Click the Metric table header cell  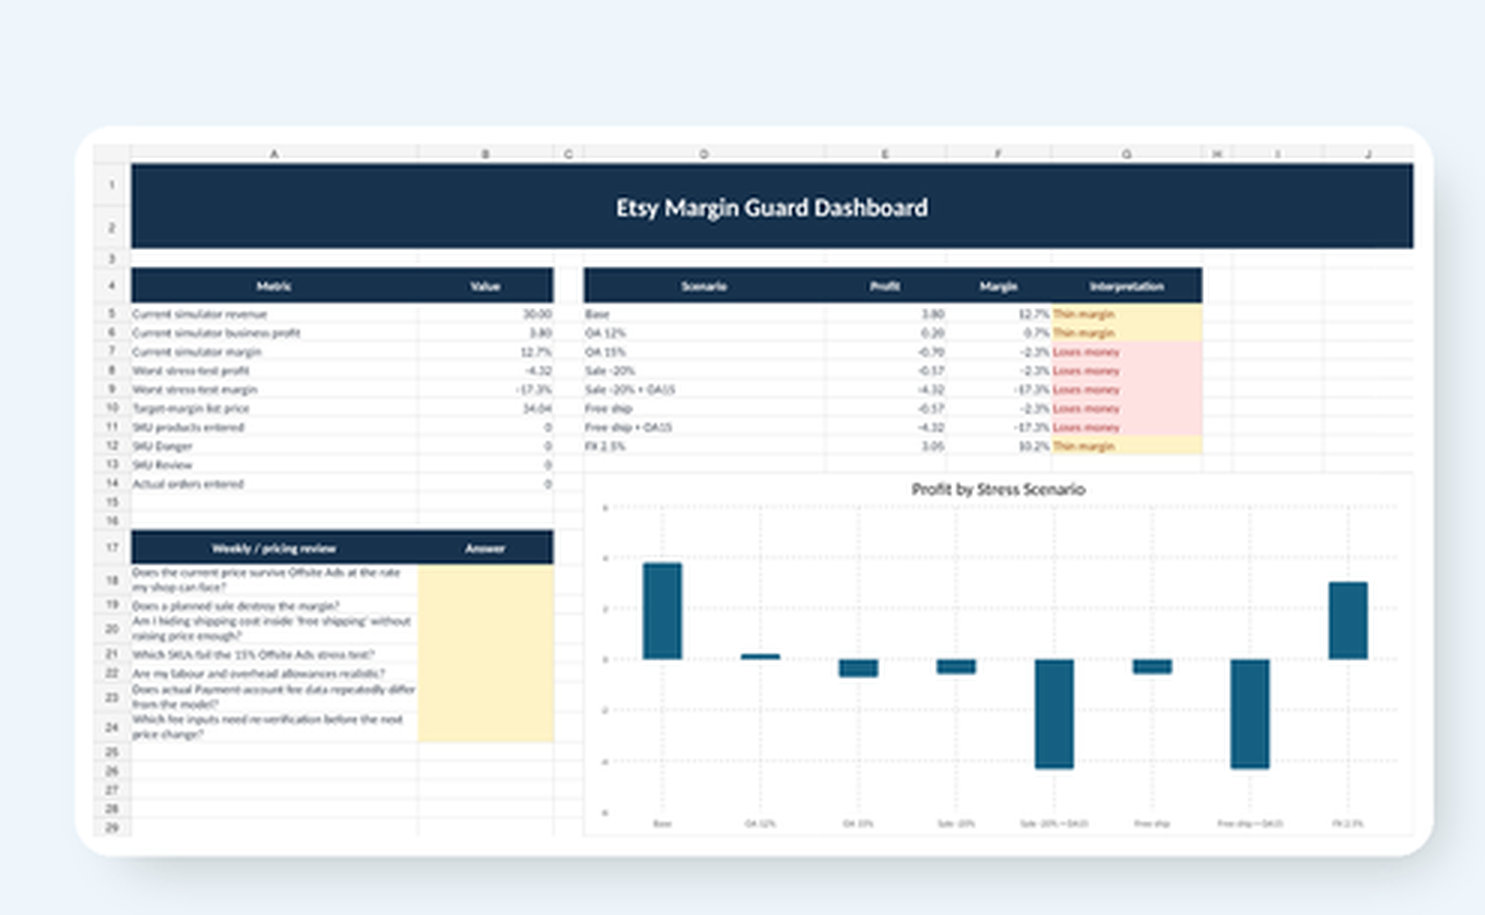coord(274,286)
